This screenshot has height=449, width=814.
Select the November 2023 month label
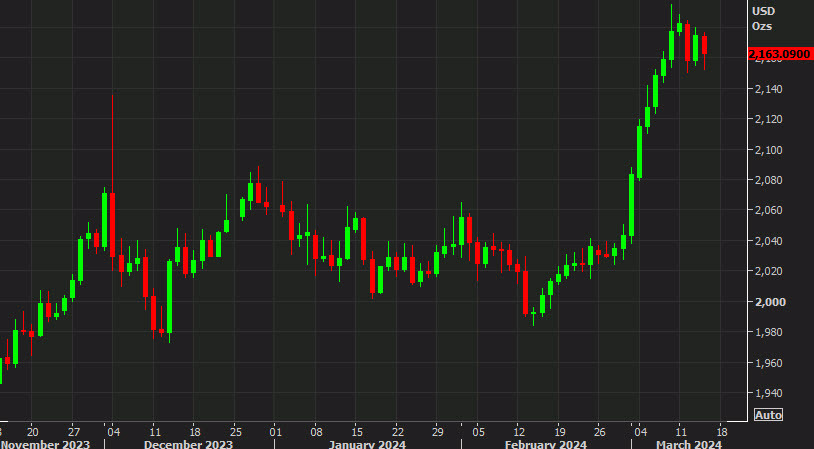[45, 444]
